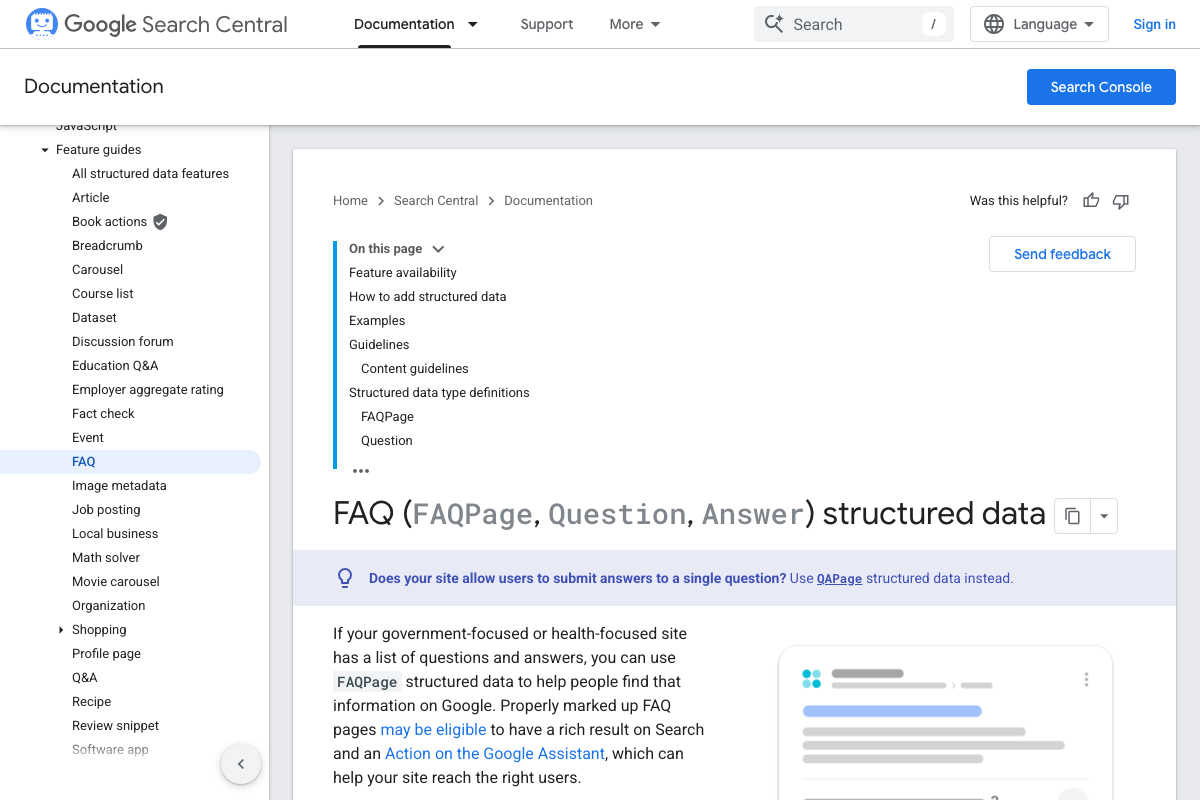Image resolution: width=1200 pixels, height=800 pixels.
Task: Click the verified badge next to Book actions
Action: pos(158,221)
